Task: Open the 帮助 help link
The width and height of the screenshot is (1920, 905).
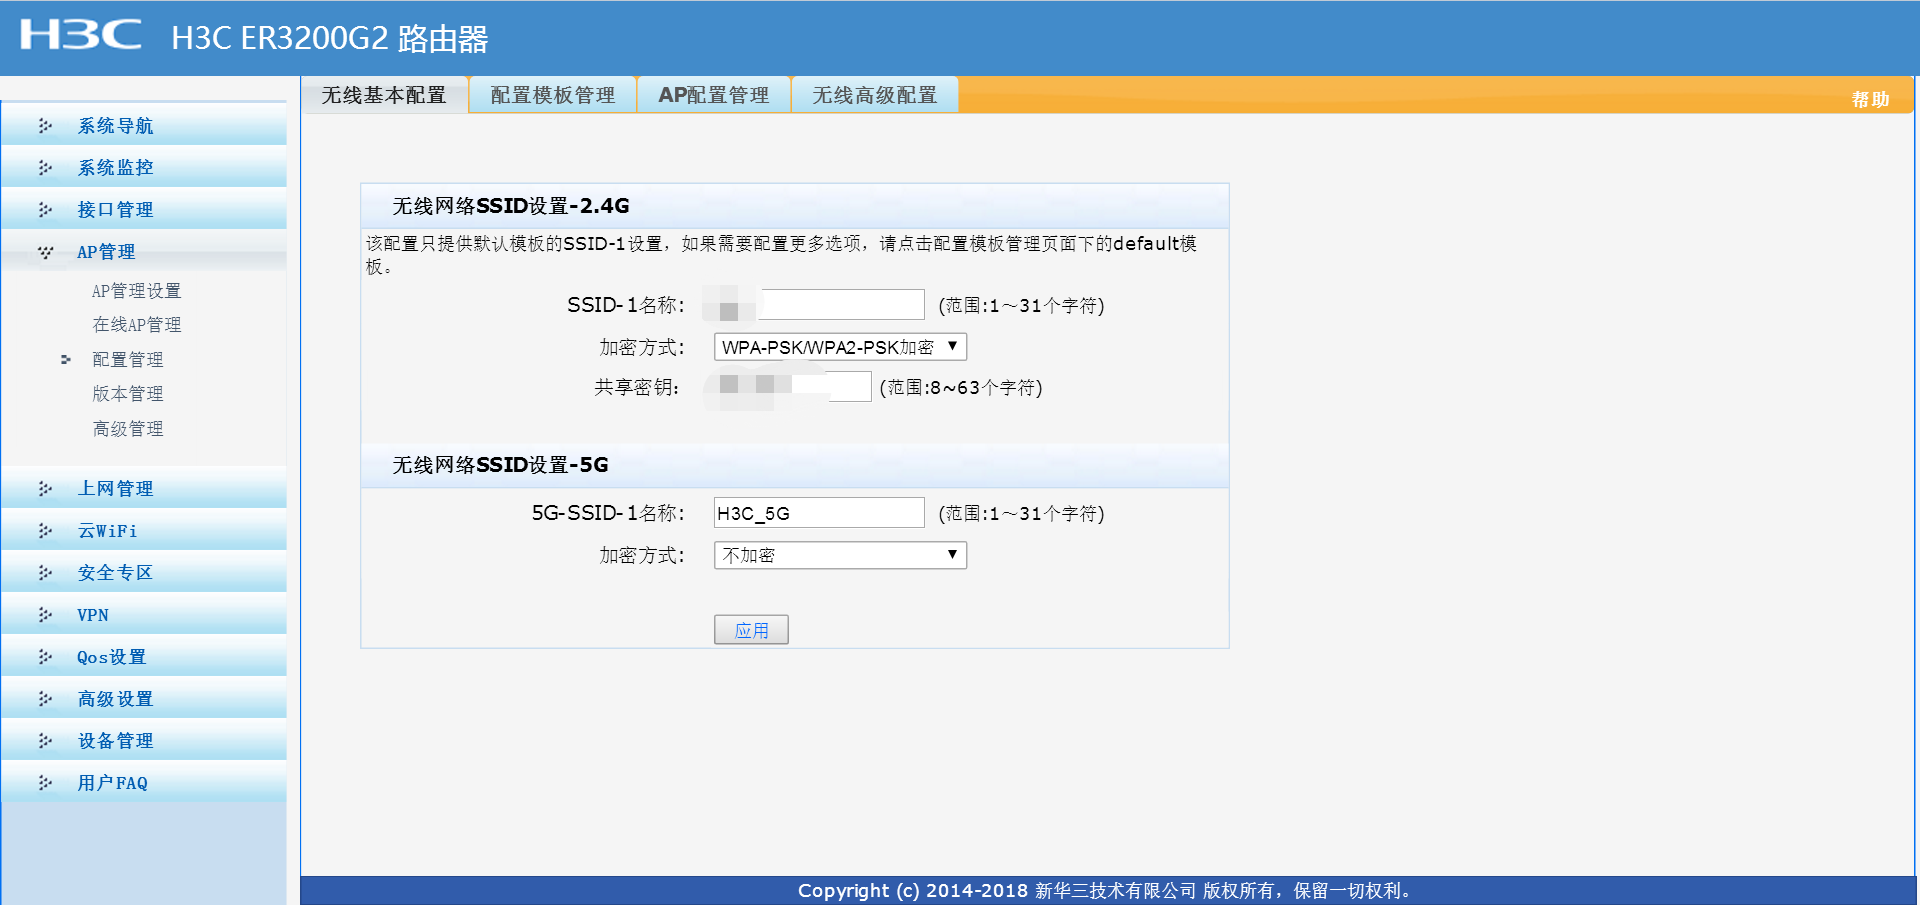Action: [x=1870, y=99]
